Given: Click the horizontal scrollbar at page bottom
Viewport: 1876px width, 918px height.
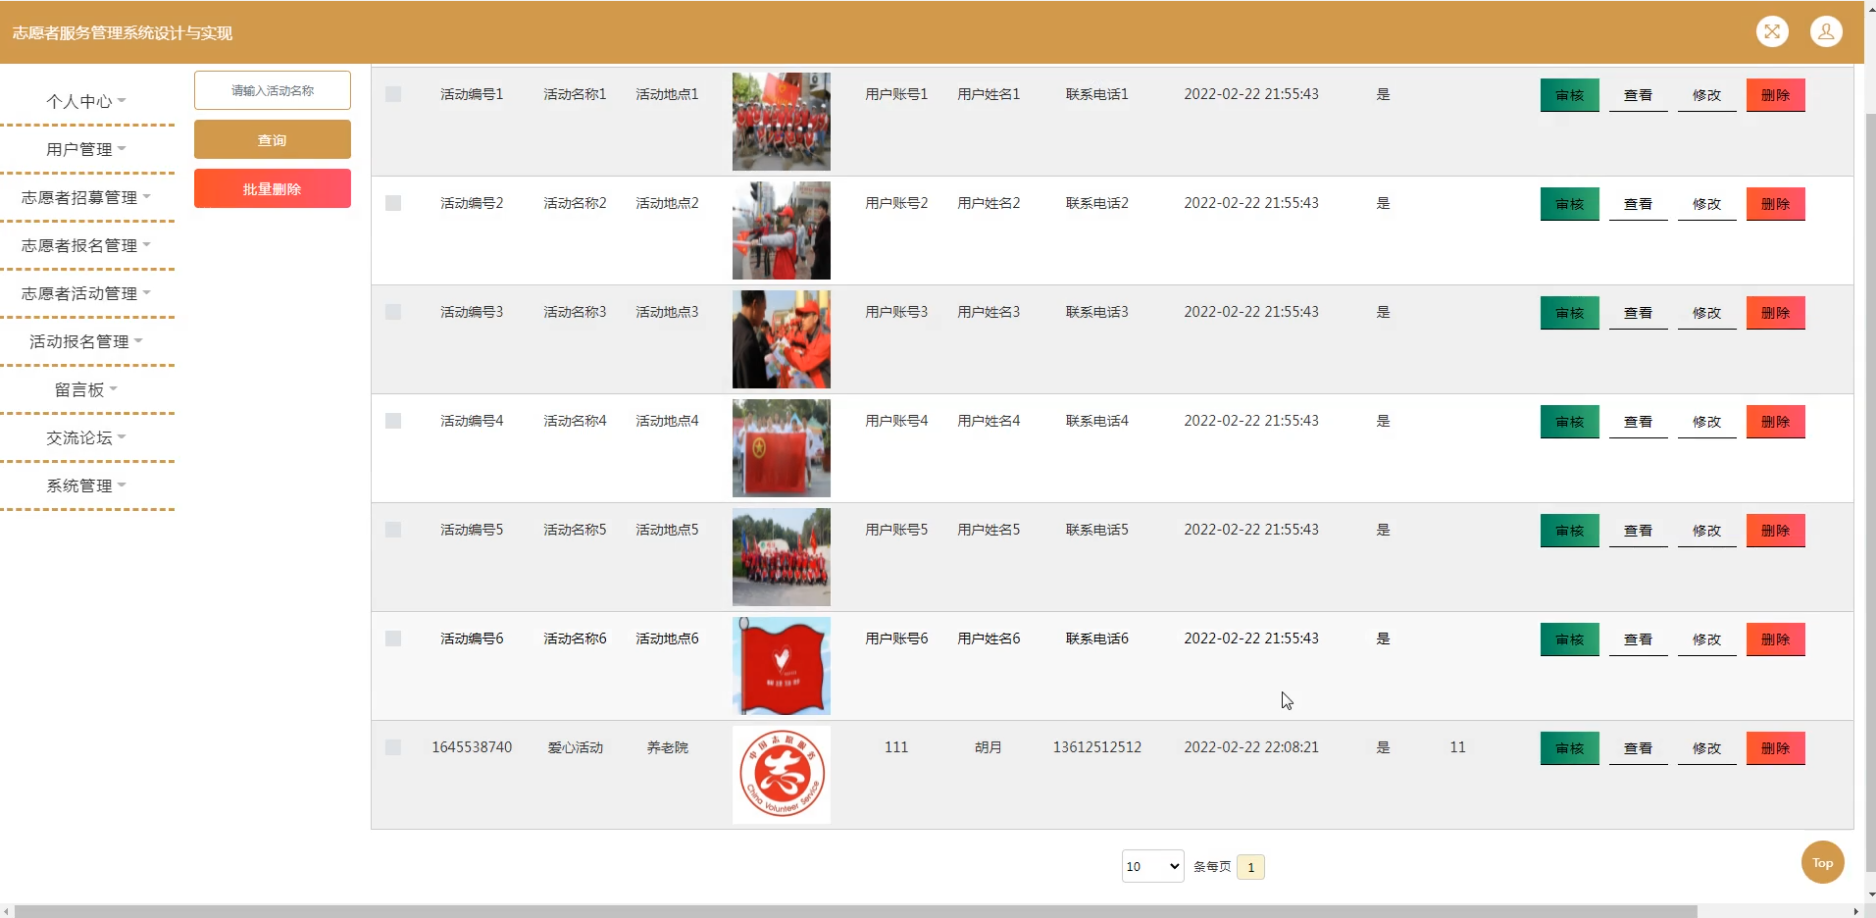Looking at the screenshot, I should (x=856, y=911).
